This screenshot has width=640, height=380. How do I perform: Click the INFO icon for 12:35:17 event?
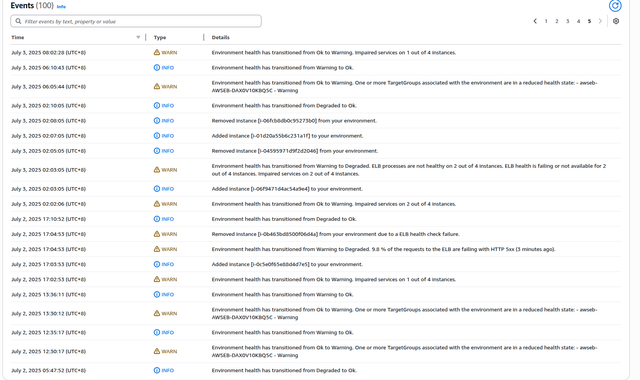tap(157, 332)
